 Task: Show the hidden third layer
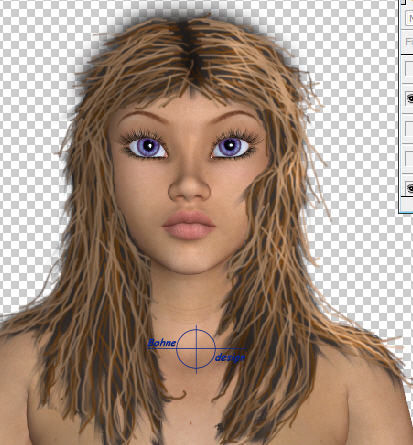[x=409, y=128]
